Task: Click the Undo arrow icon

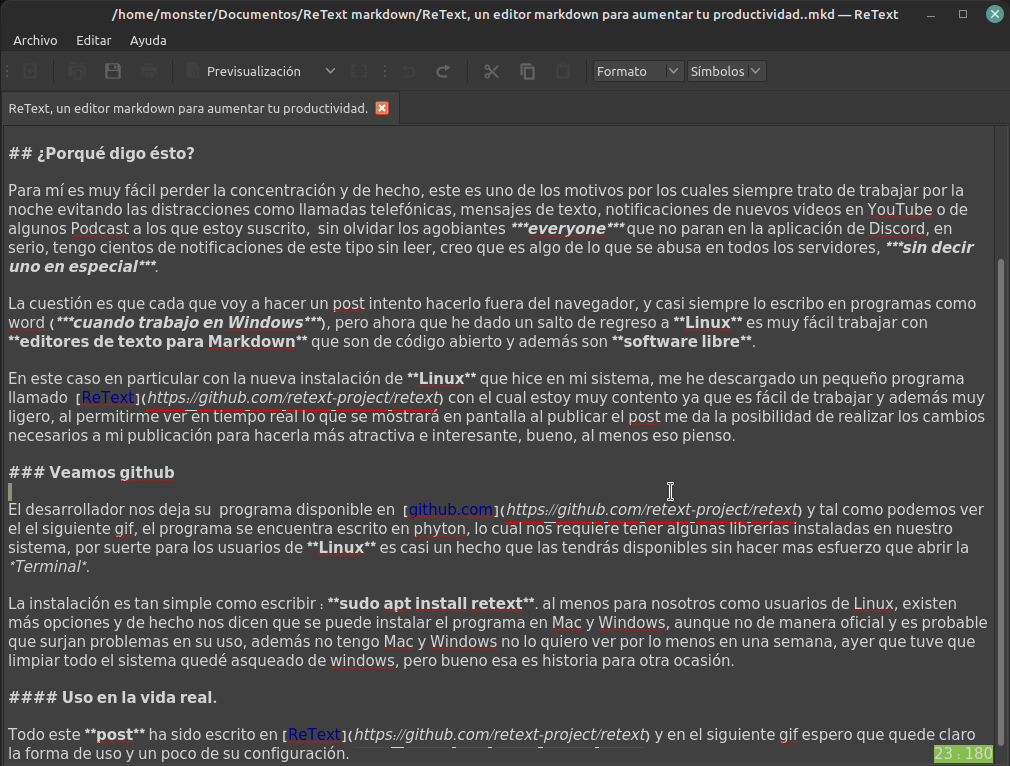Action: pos(409,71)
